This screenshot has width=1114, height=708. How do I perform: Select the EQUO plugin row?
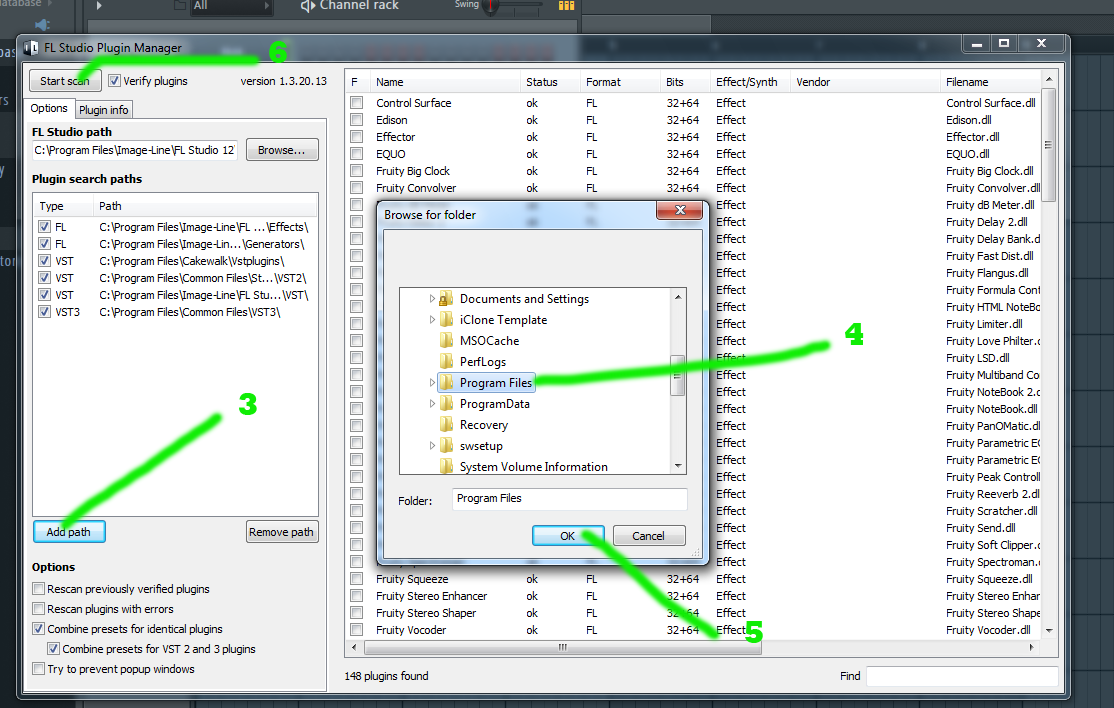click(696, 154)
